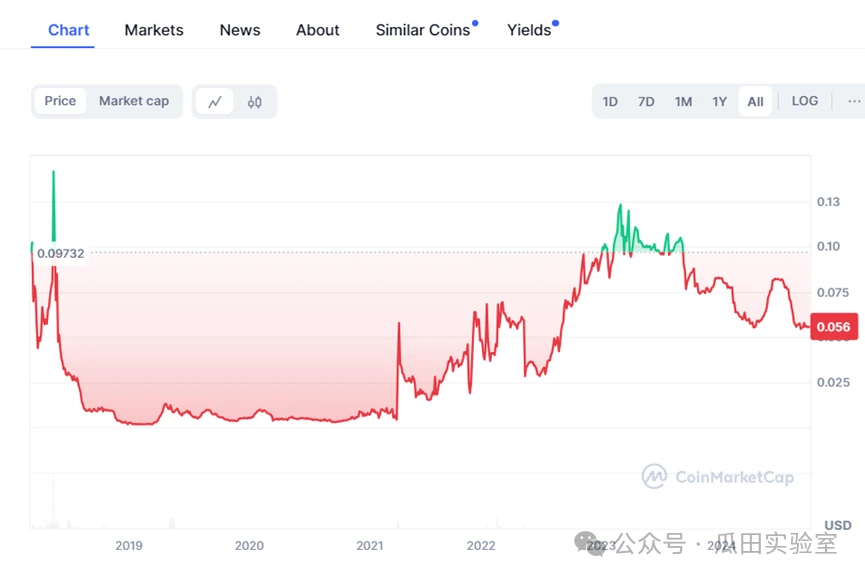Open the Markets tab

154,30
